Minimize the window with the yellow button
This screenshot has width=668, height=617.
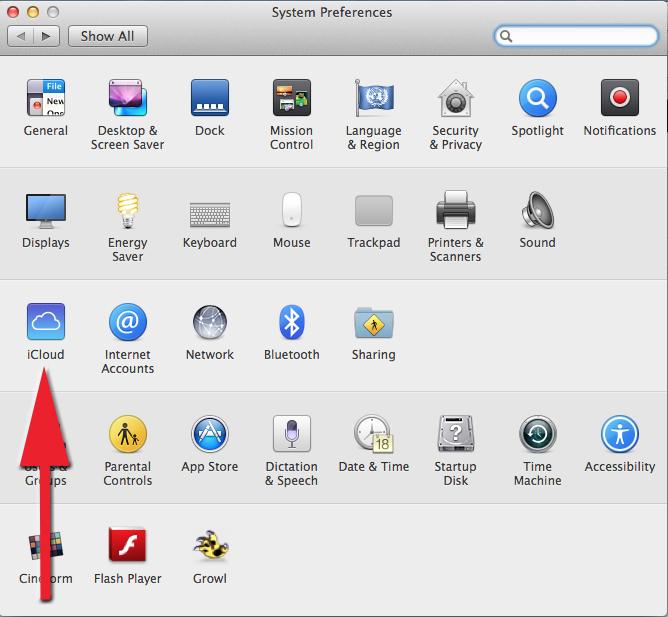[x=33, y=12]
